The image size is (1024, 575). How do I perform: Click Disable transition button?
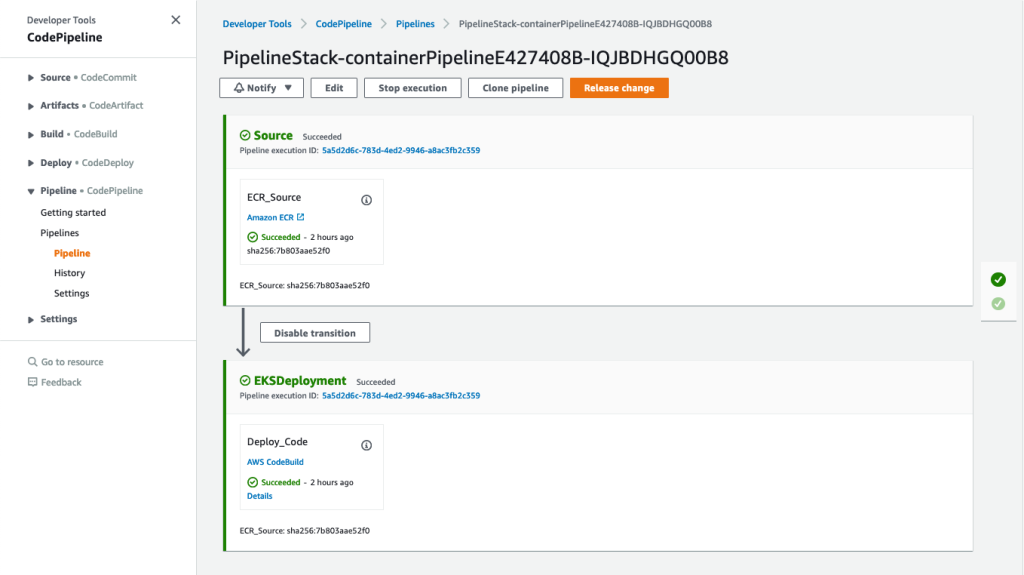[x=315, y=333]
